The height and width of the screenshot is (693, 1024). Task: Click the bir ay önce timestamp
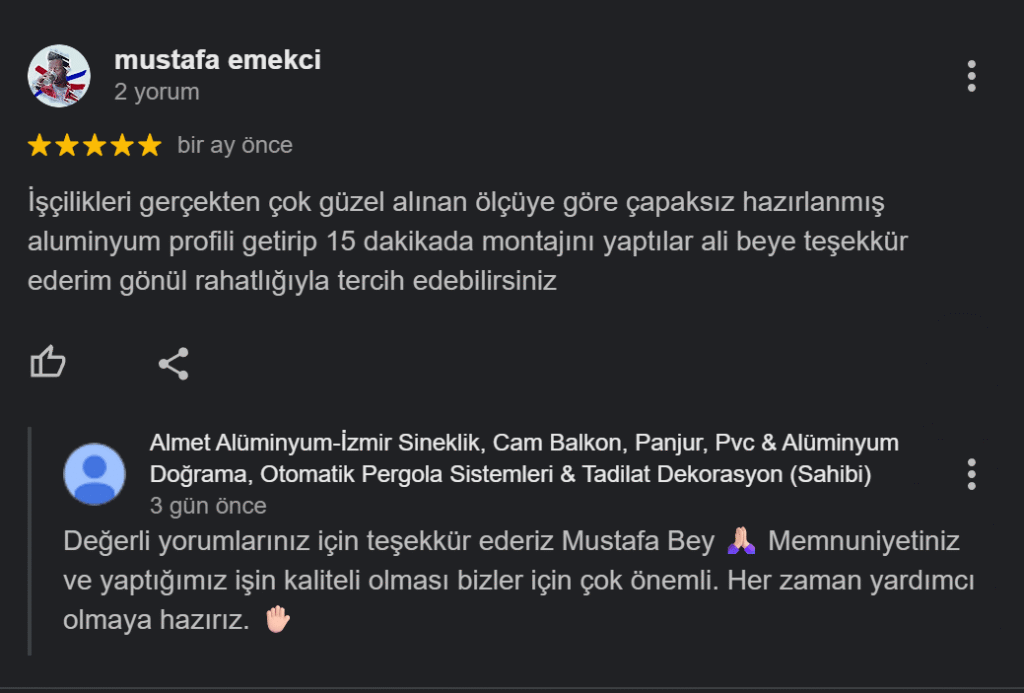pos(235,144)
